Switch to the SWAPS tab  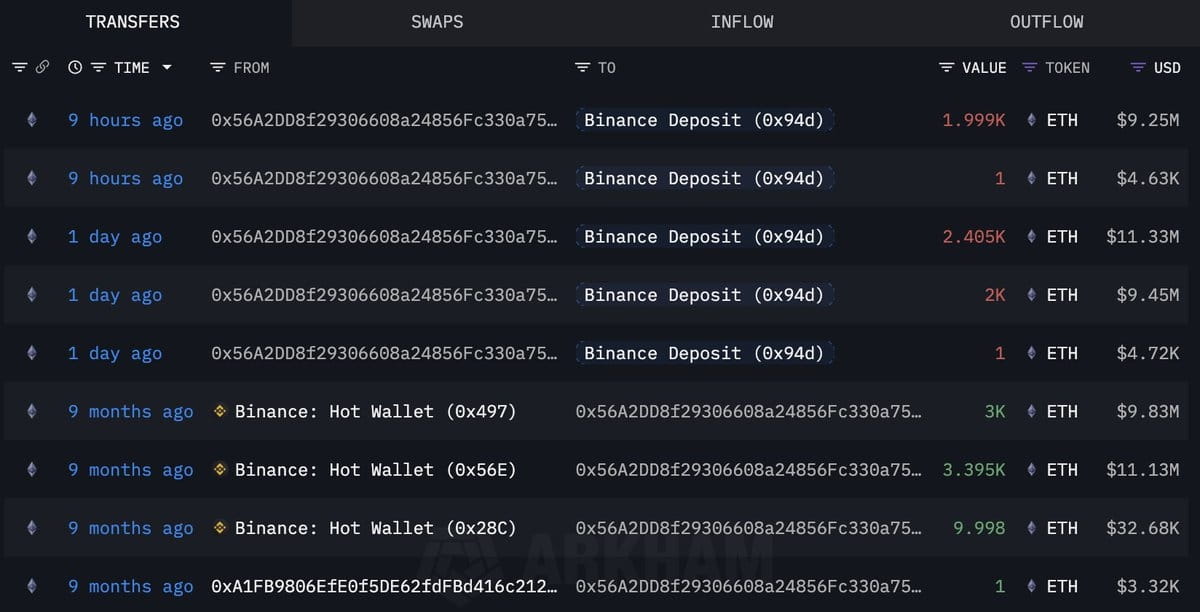(x=437, y=21)
